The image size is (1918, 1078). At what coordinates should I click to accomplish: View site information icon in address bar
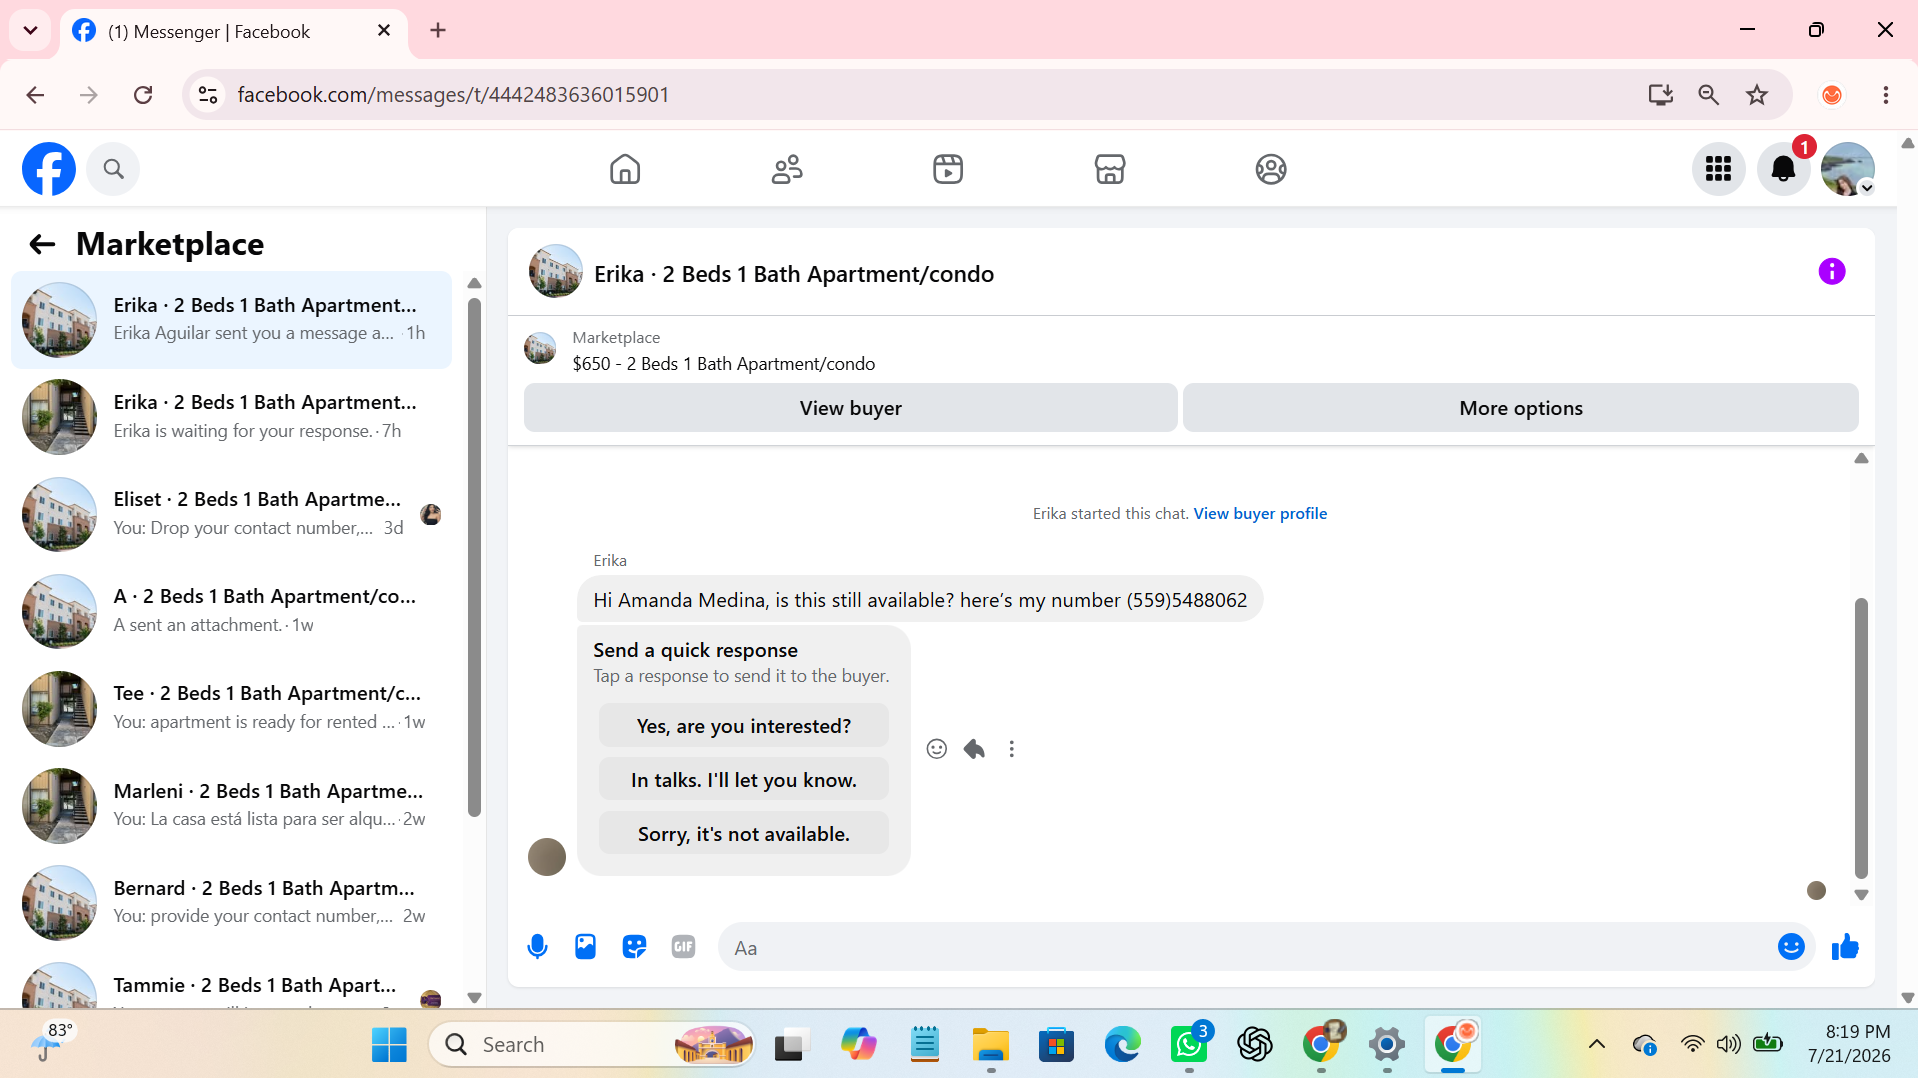tap(208, 95)
